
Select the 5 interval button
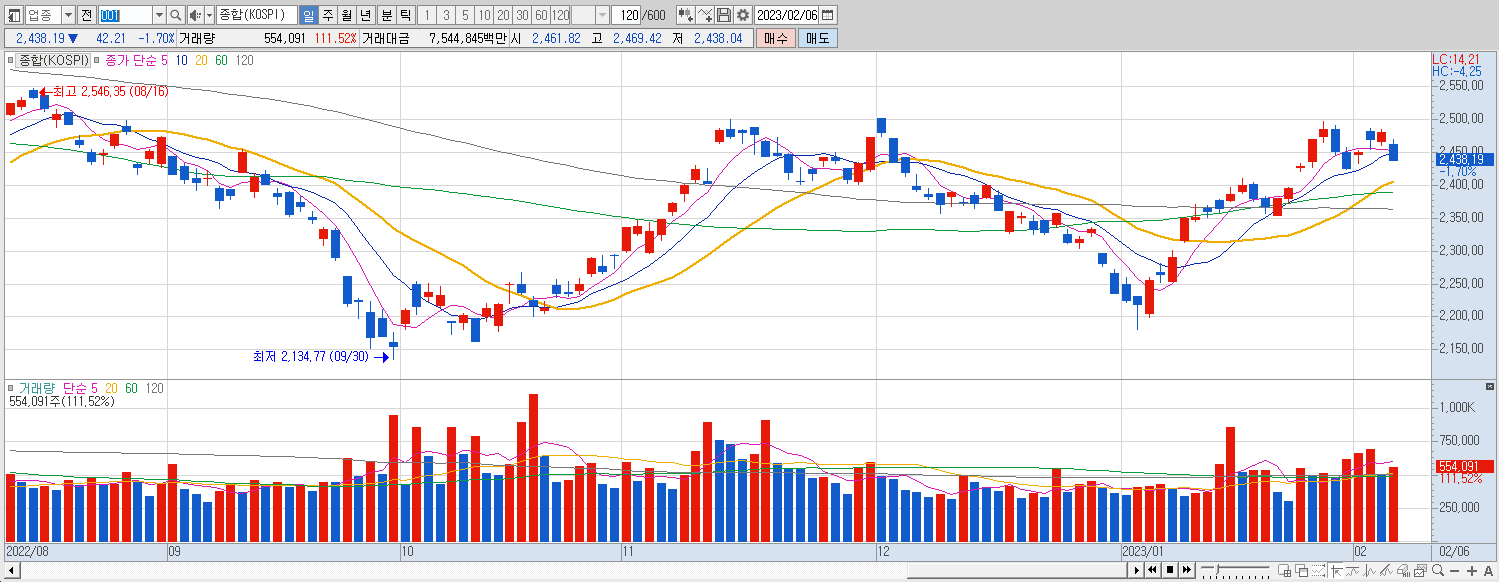tap(465, 15)
